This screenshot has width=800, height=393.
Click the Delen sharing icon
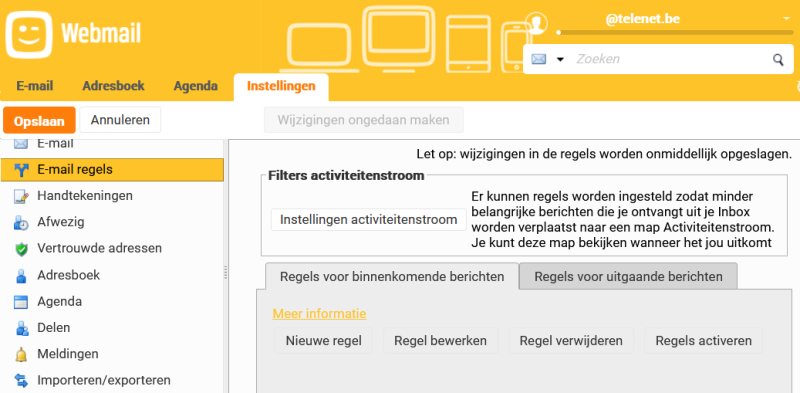pos(21,328)
